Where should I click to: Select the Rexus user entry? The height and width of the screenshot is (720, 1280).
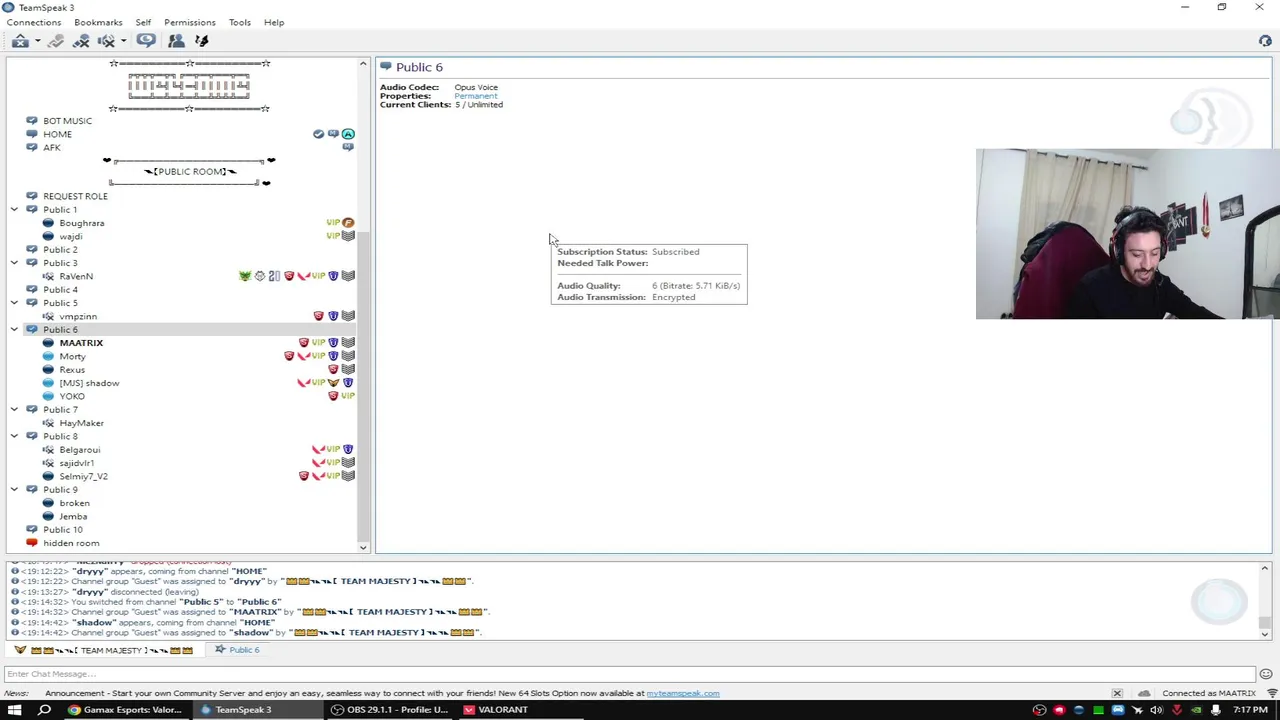72,370
